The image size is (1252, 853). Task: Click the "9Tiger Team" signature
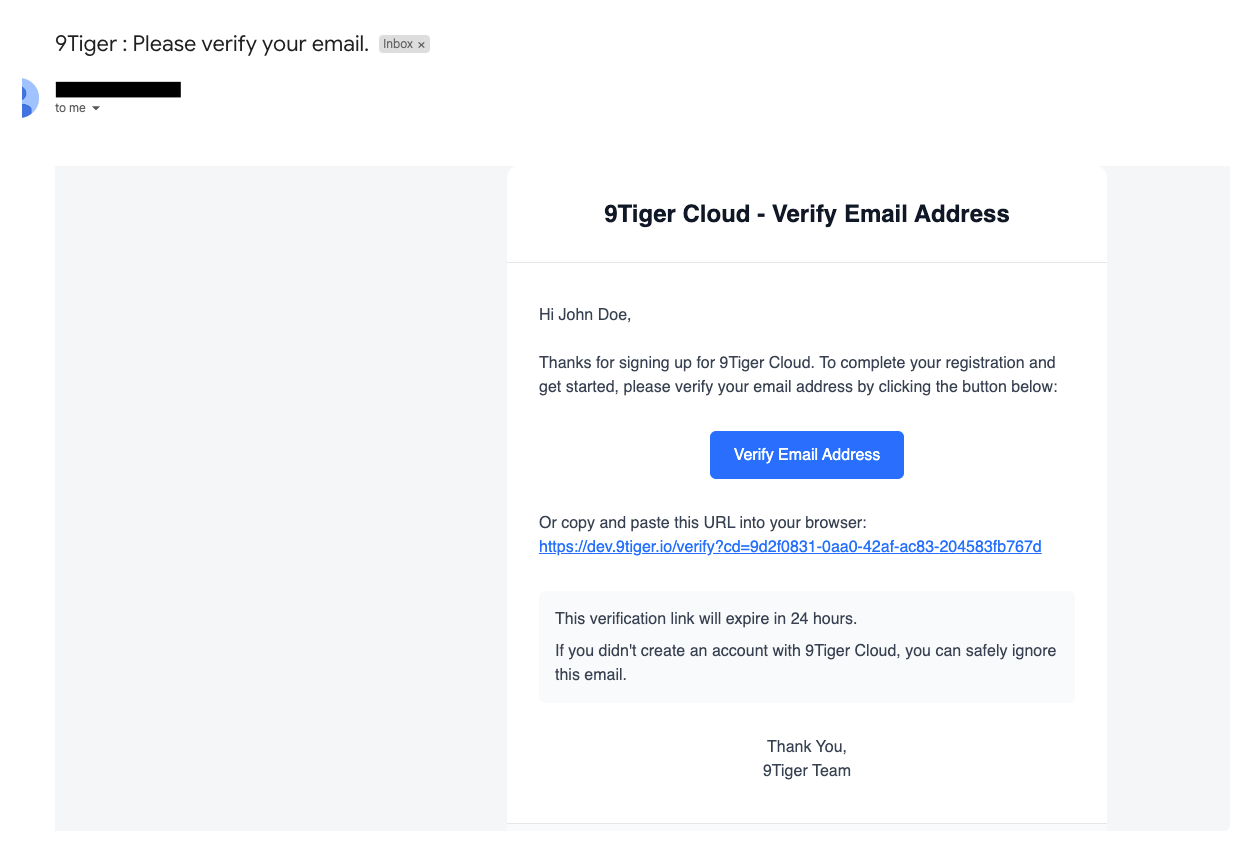click(x=806, y=771)
